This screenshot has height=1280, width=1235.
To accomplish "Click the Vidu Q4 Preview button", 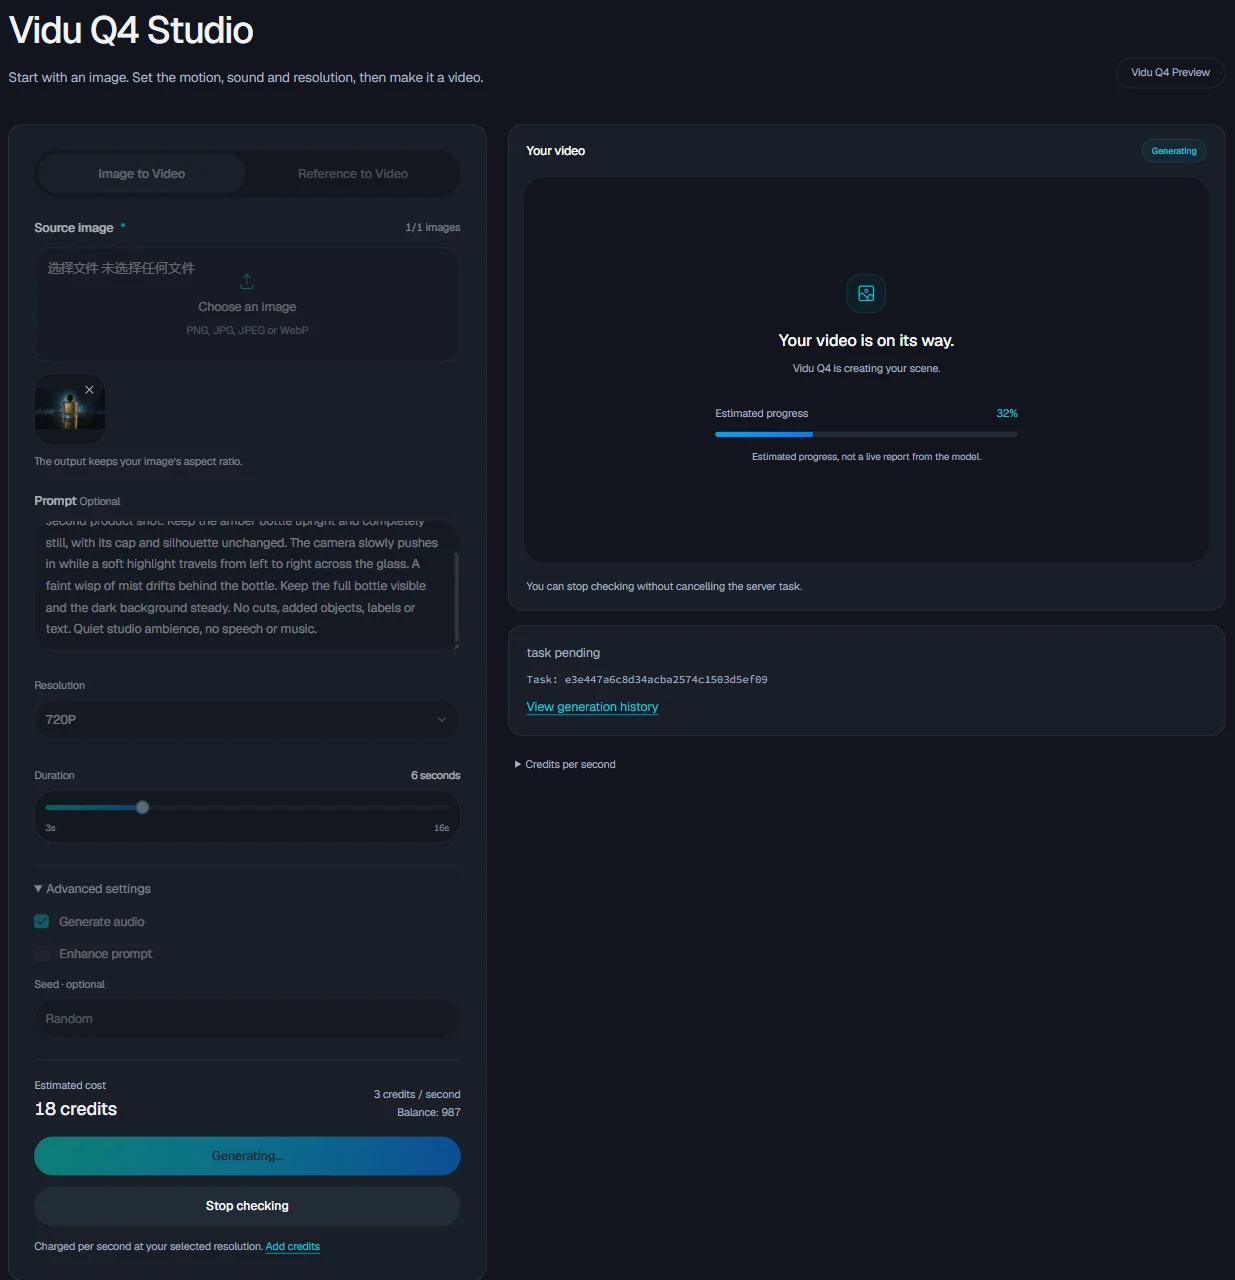I will pos(1170,72).
